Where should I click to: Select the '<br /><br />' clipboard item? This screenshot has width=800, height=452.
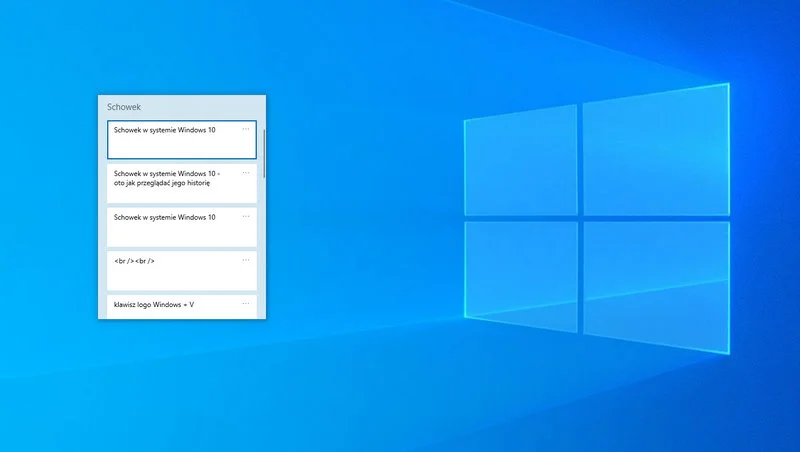click(182, 270)
